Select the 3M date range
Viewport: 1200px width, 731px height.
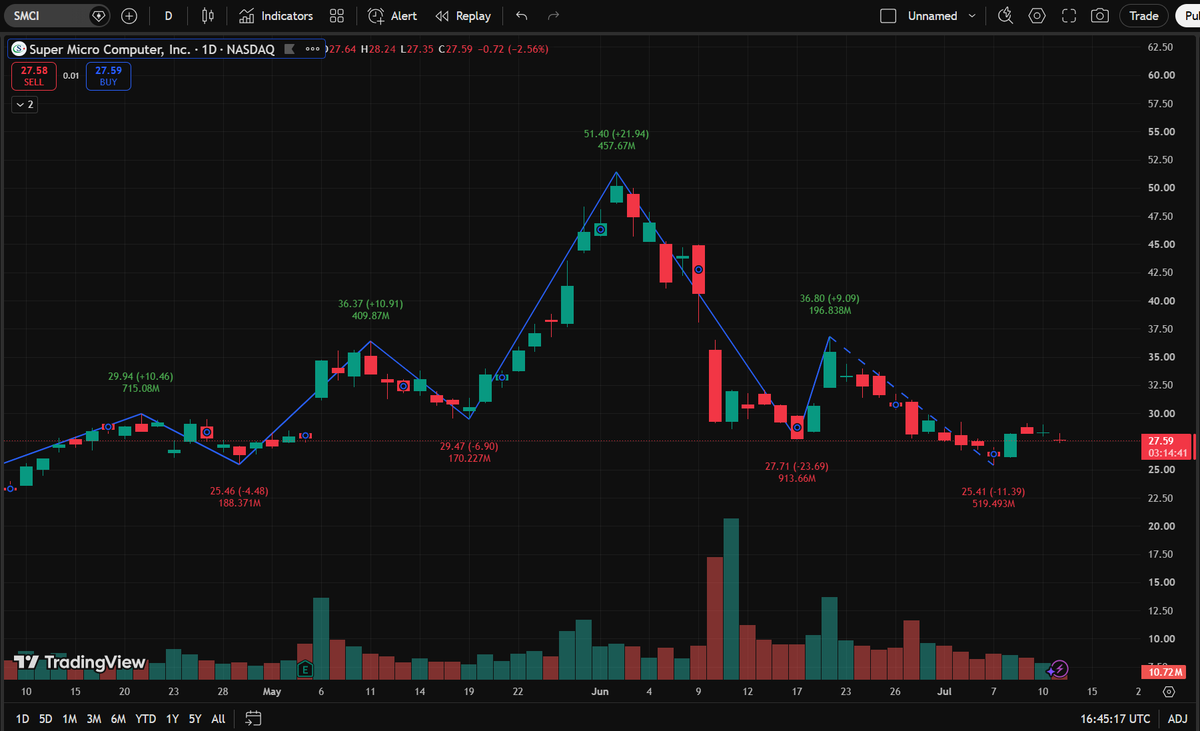pos(93,718)
